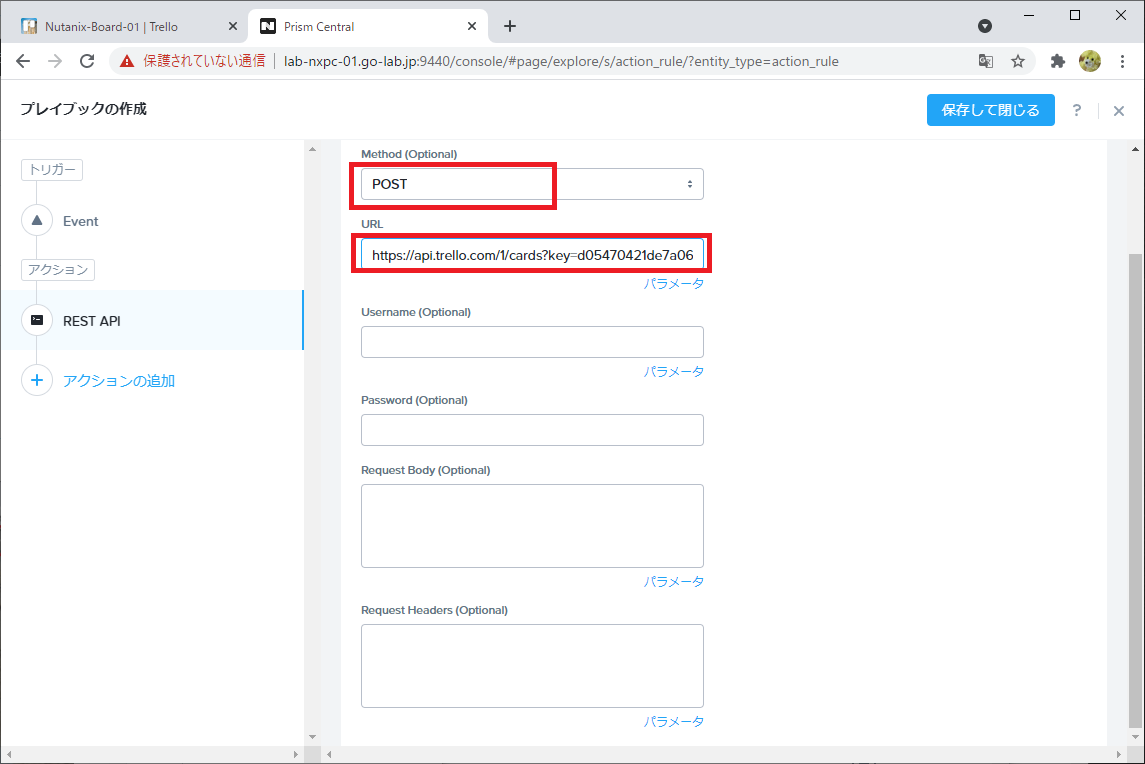Image resolution: width=1145 pixels, height=764 pixels.
Task: Focus the Username input field
Action: coord(532,342)
